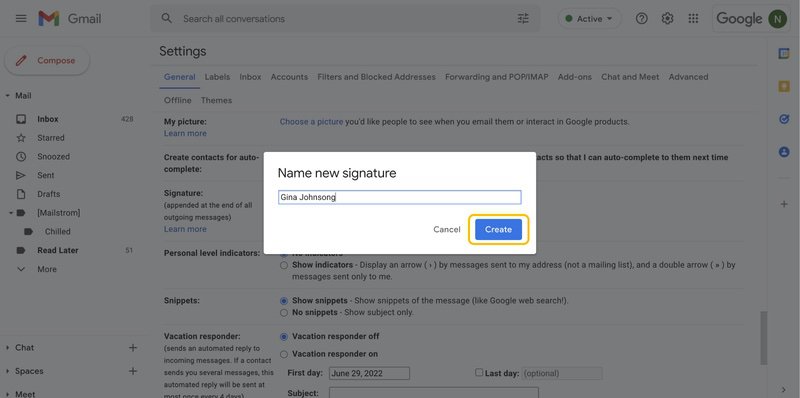Click Create in the signature dialog
The width and height of the screenshot is (800, 398).
coord(498,230)
